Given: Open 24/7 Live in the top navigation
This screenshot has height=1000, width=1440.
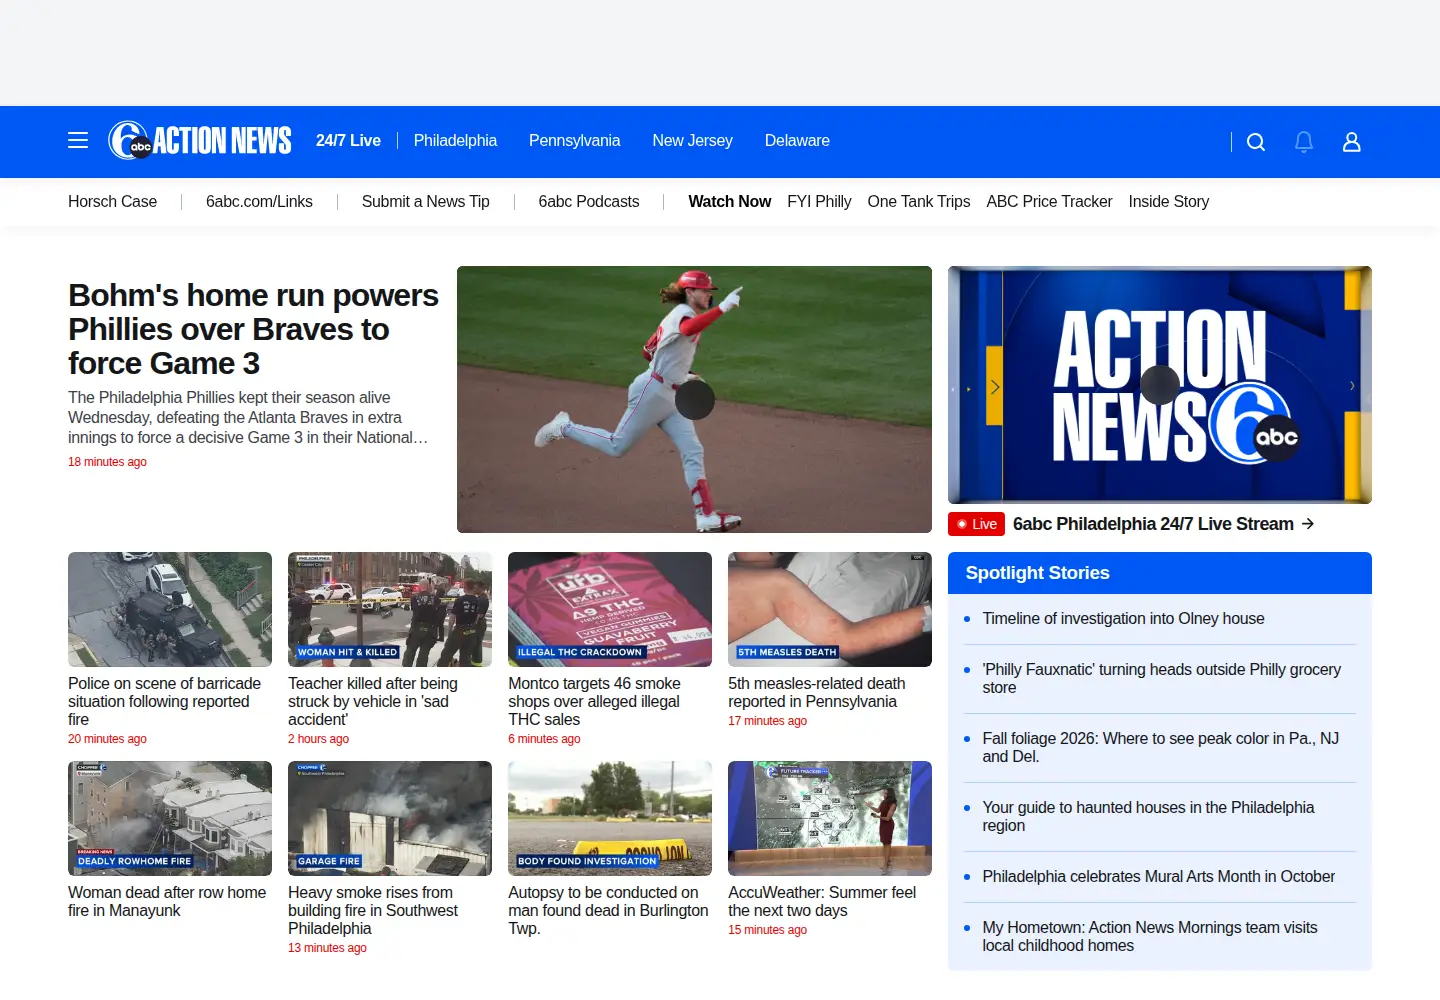Looking at the screenshot, I should point(348,141).
